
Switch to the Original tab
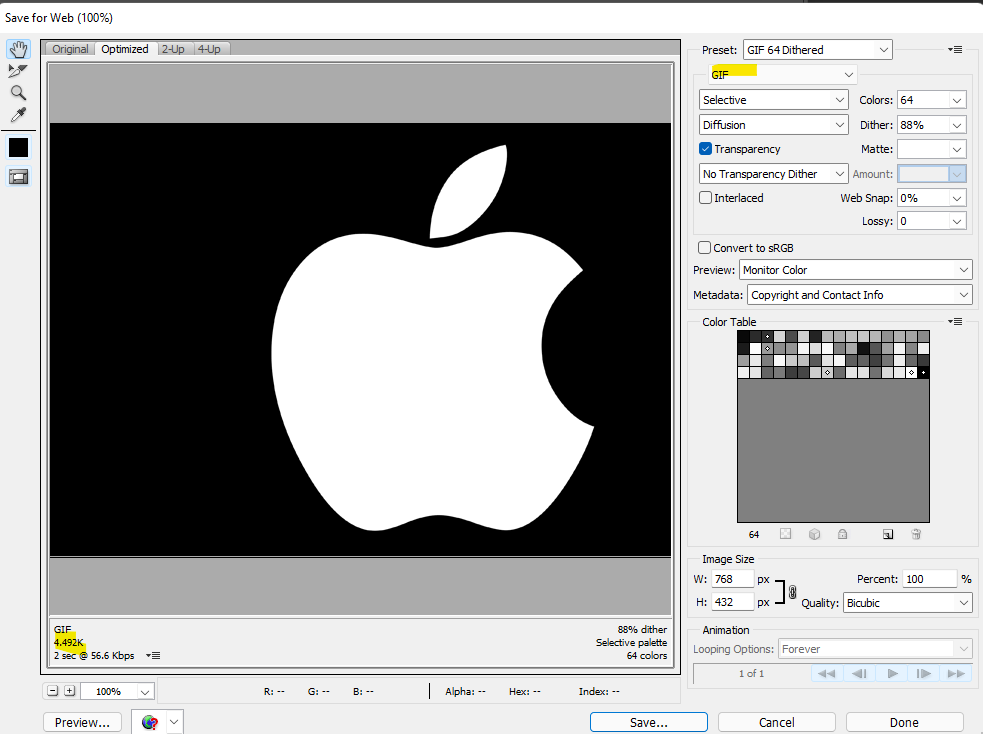pyautogui.click(x=70, y=49)
